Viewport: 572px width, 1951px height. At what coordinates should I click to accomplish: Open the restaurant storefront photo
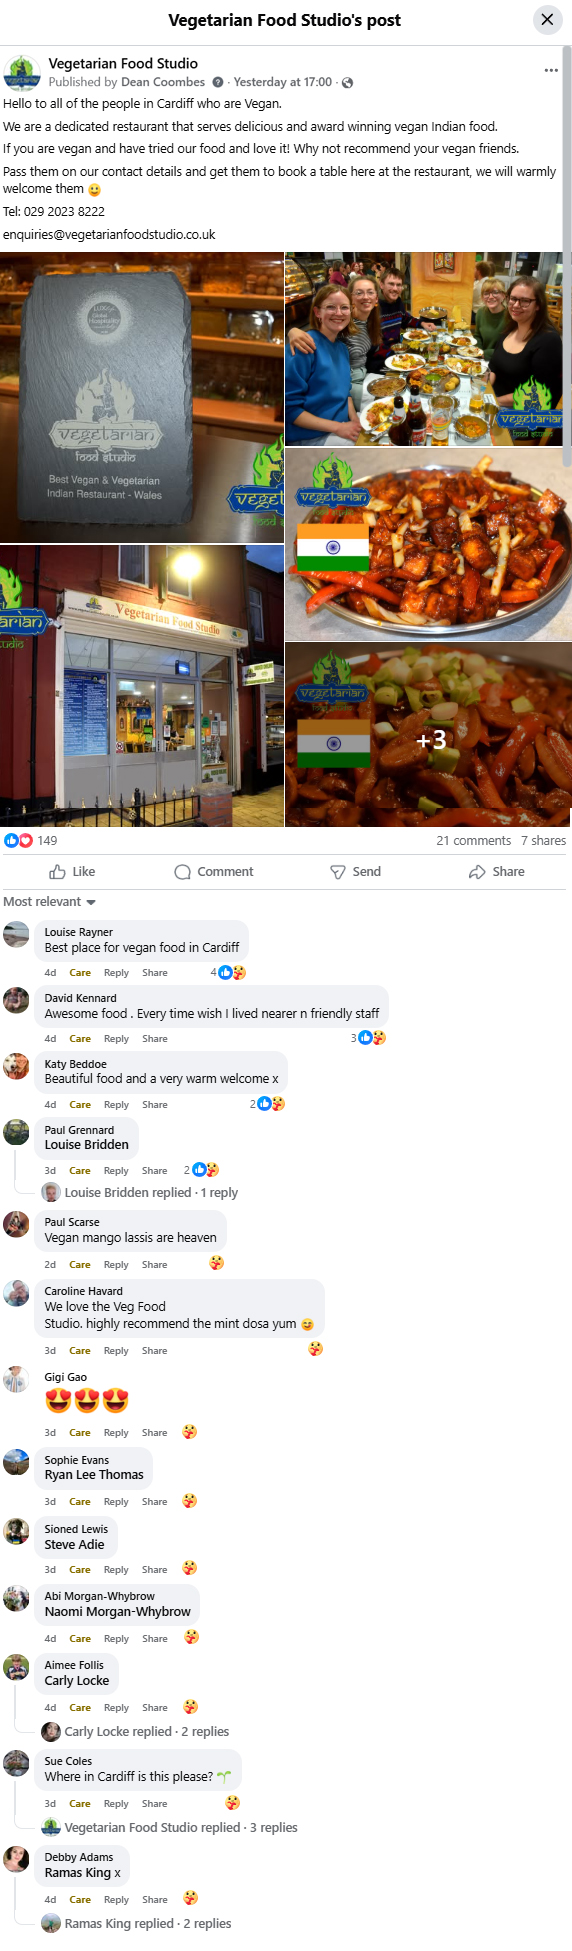tap(142, 686)
